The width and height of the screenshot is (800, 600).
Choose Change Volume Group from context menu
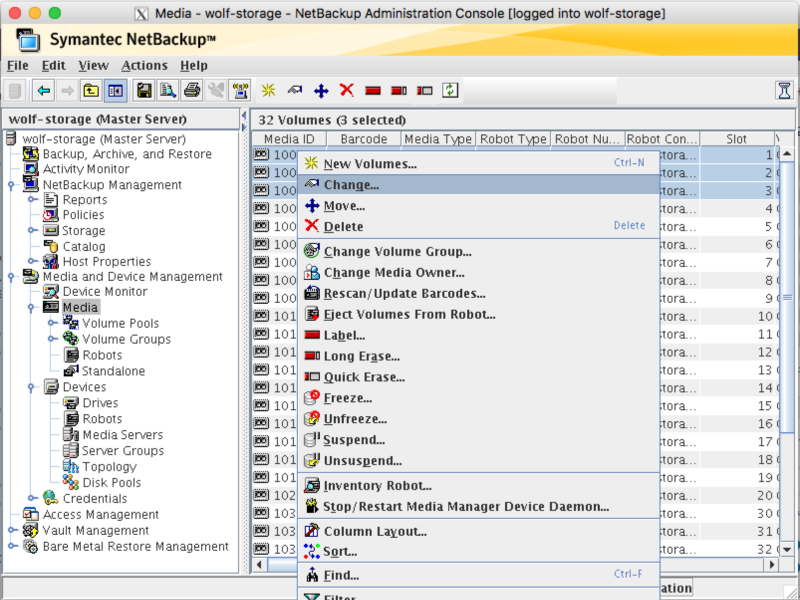[397, 251]
